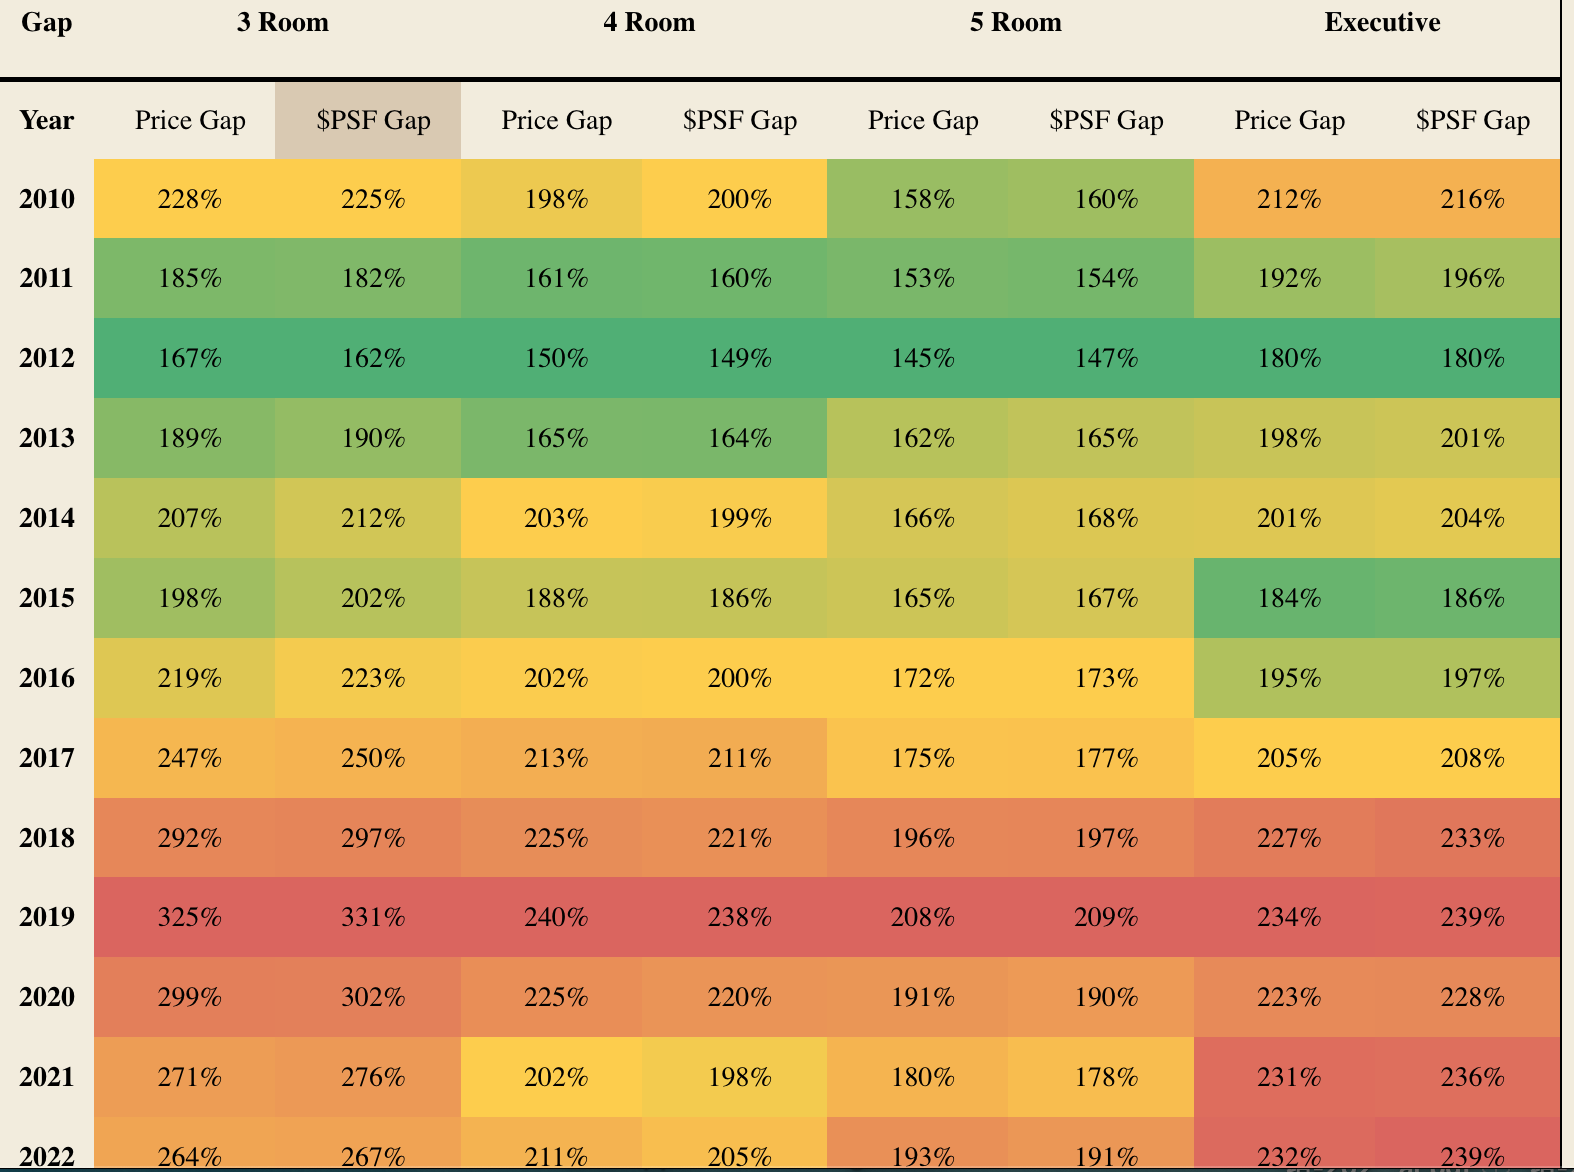Click the 4 Room $PSF Gap header
The image size is (1574, 1172).
coord(739,120)
